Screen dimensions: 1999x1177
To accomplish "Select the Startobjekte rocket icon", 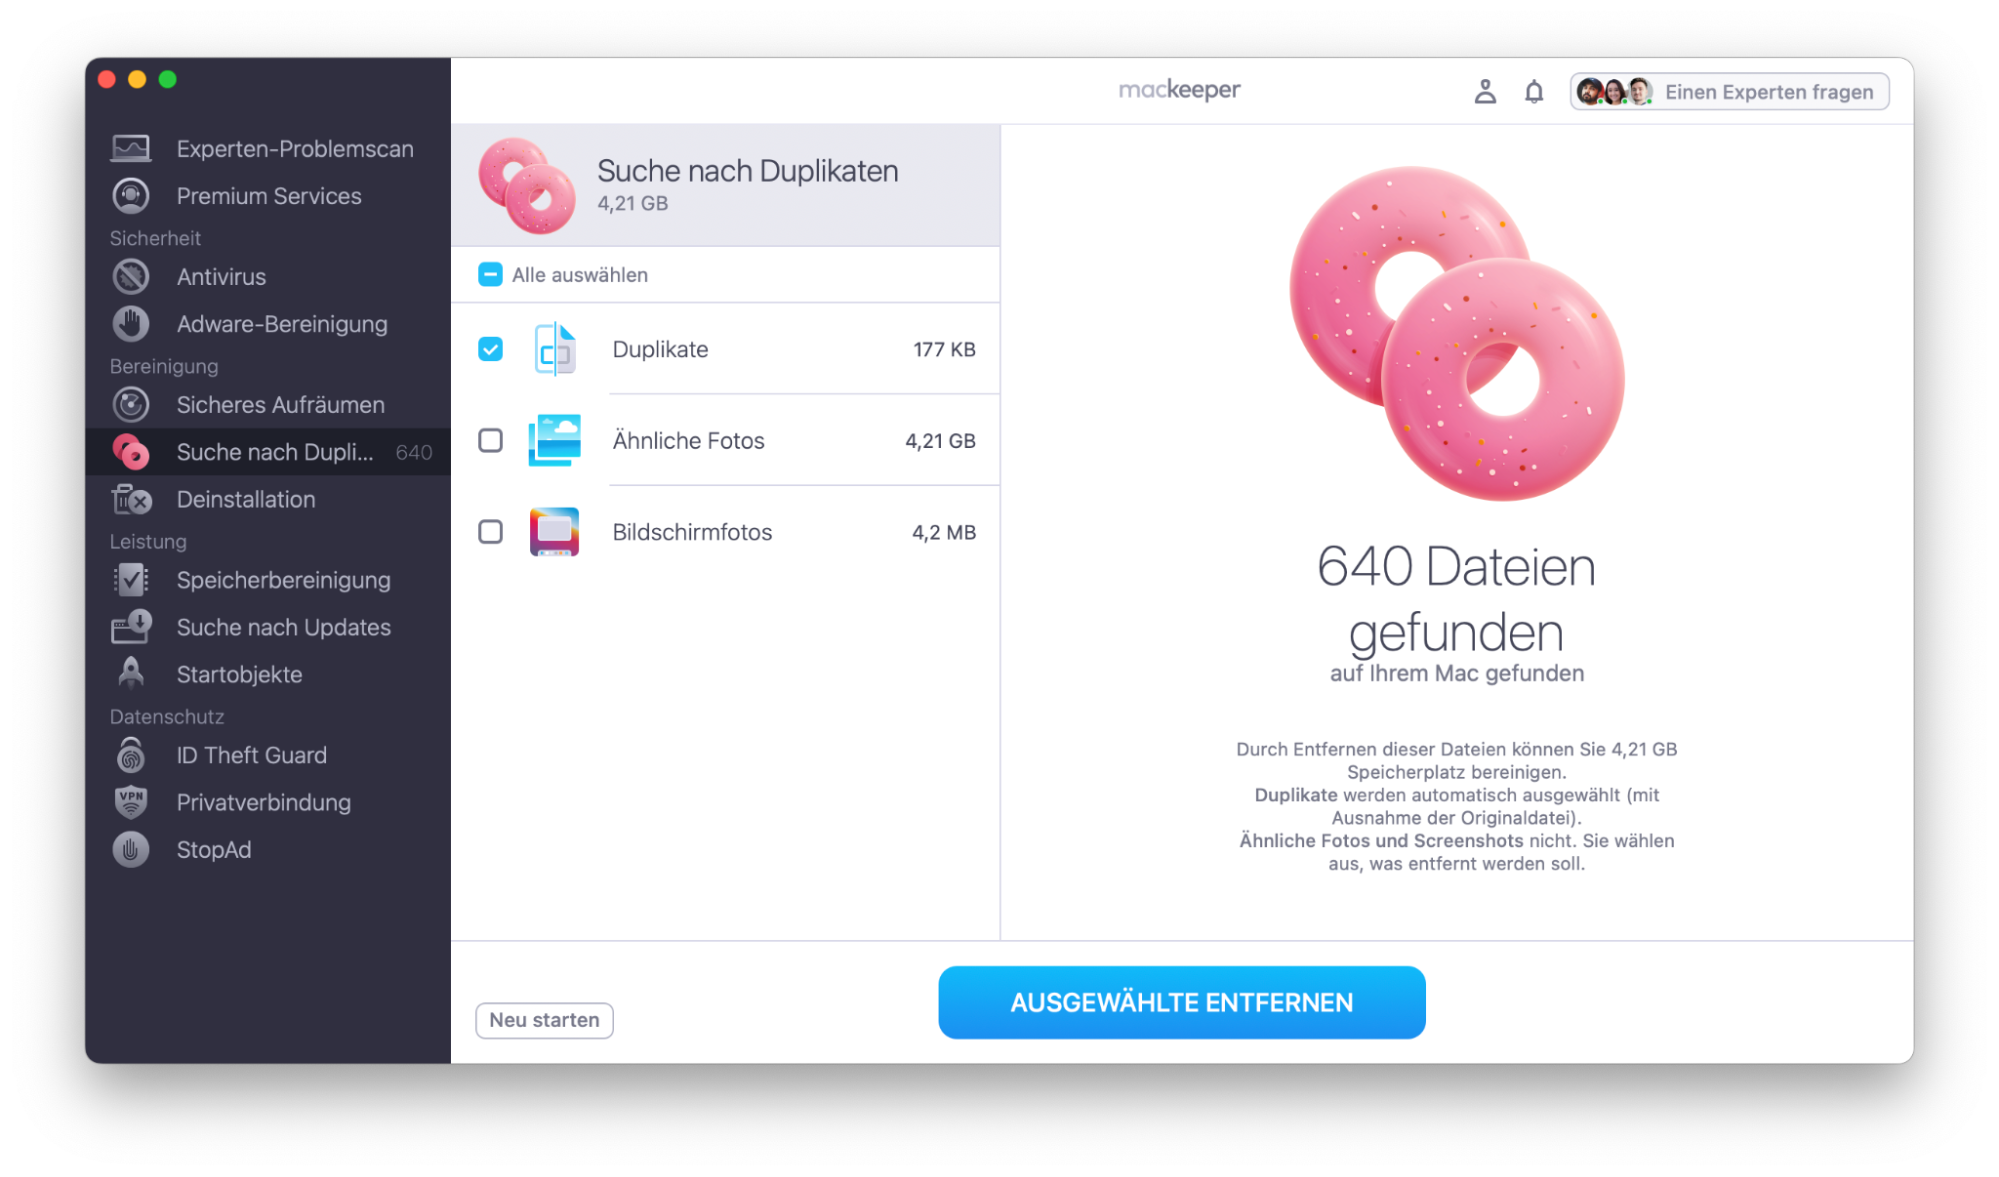I will [131, 674].
